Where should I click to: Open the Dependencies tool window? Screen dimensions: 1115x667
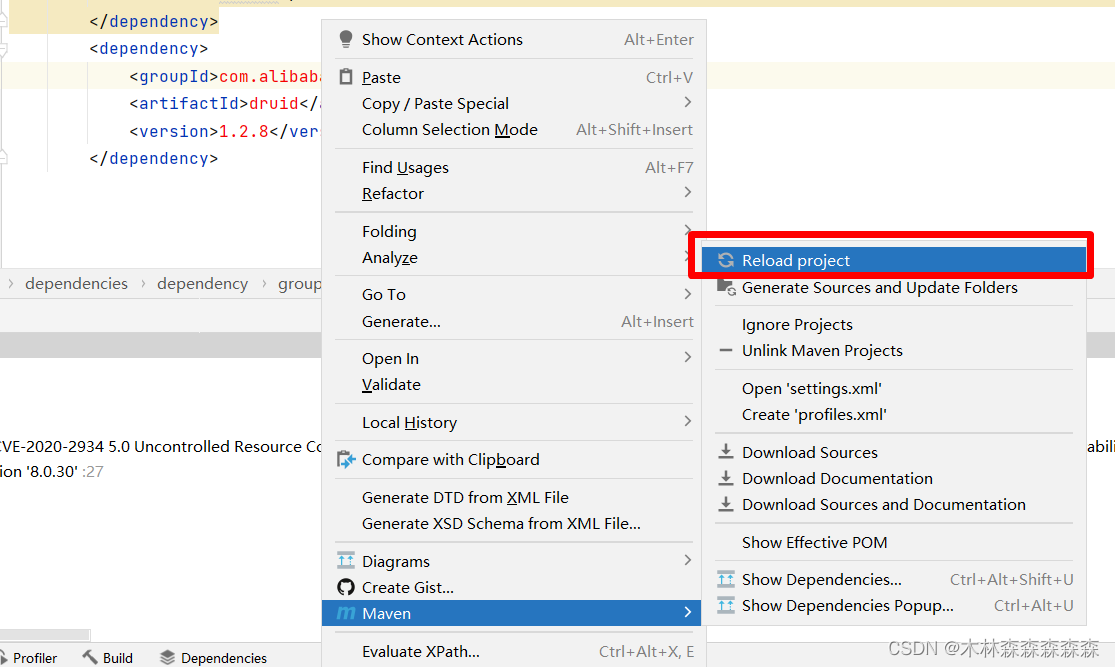(213, 657)
